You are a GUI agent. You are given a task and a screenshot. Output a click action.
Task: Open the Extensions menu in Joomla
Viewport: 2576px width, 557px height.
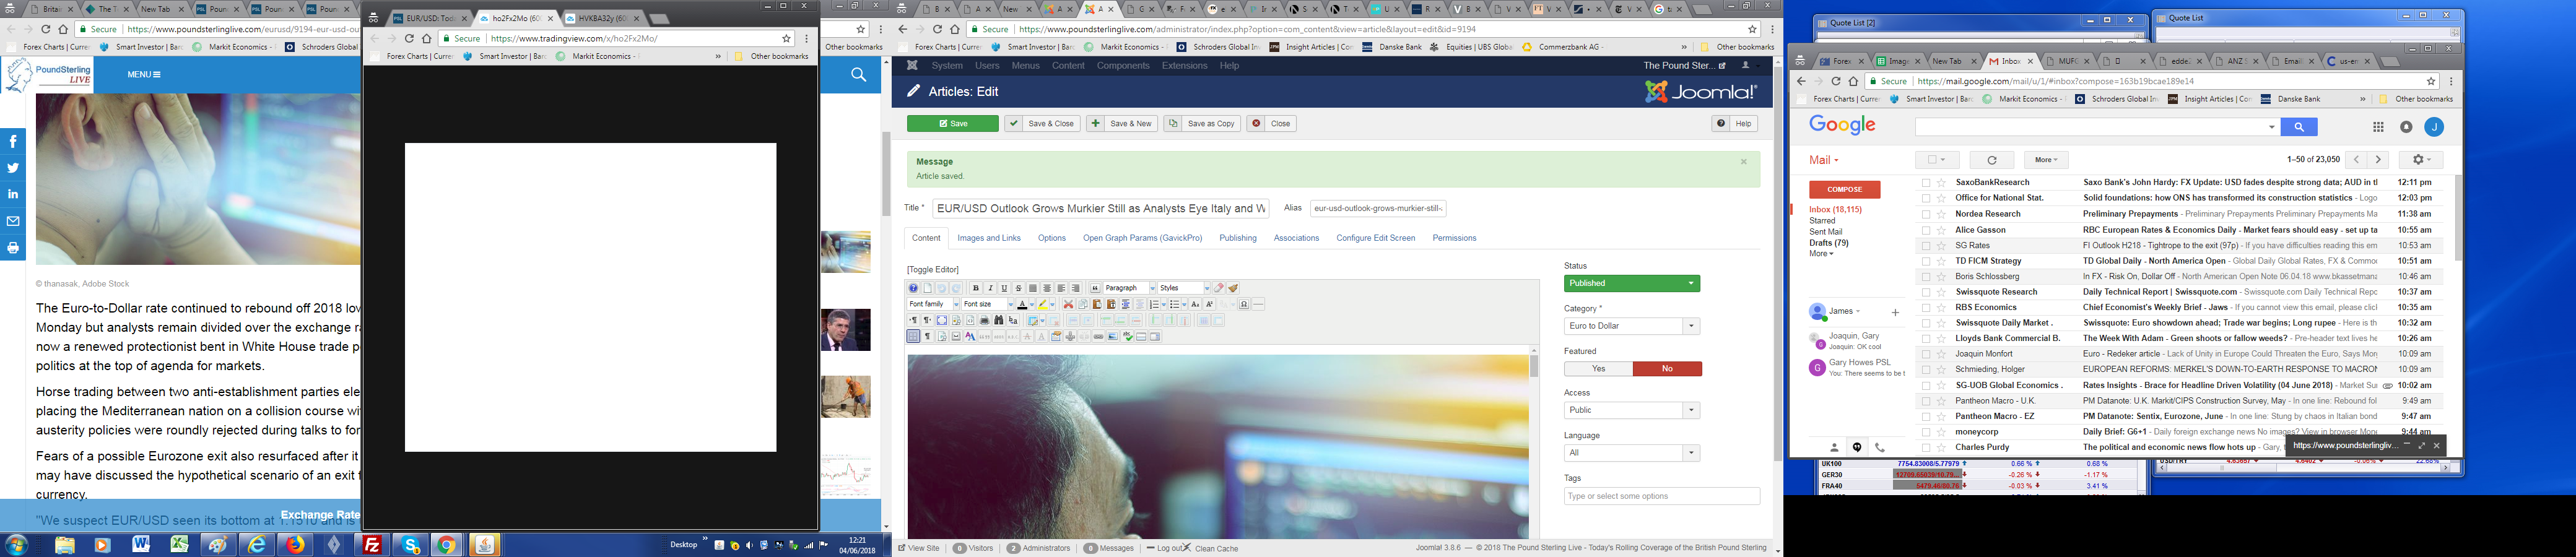pyautogui.click(x=1184, y=66)
